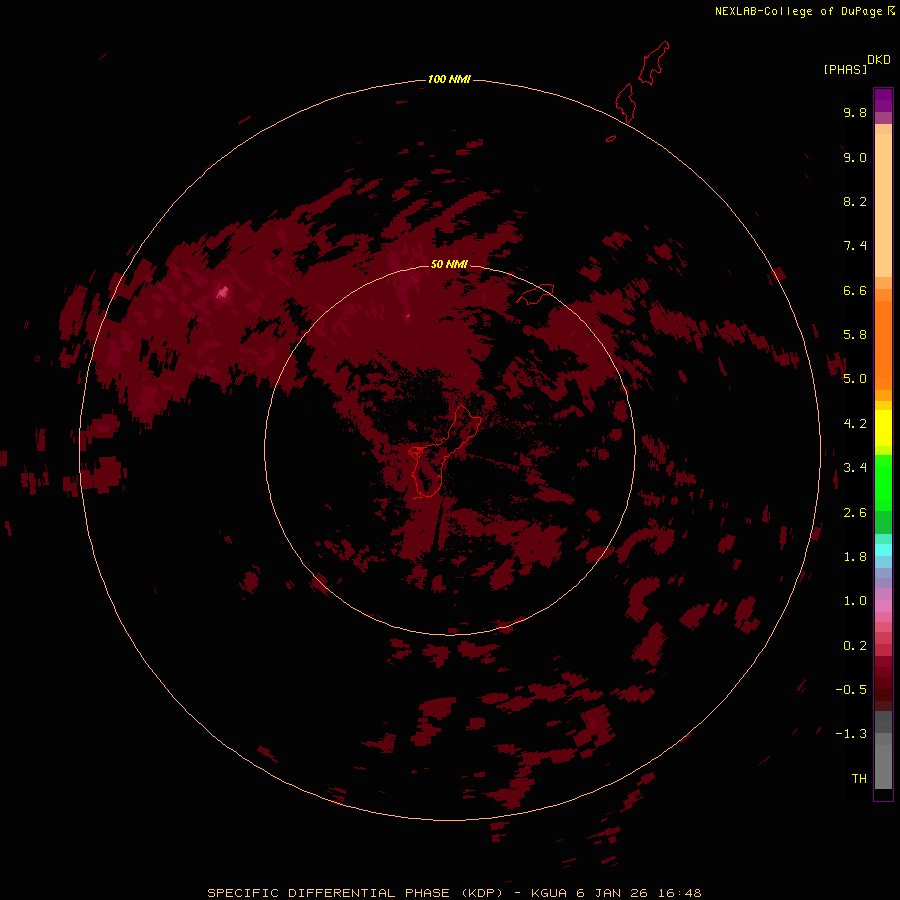This screenshot has width=900, height=900.
Task: Click the Guam island outline at radar center
Action: [443, 453]
